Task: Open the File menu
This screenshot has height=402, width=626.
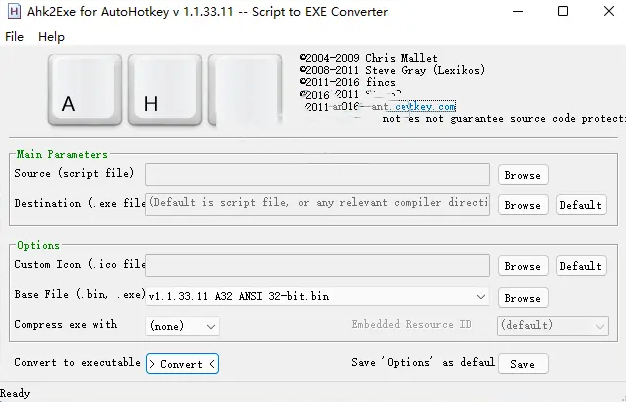Action: coord(14,37)
